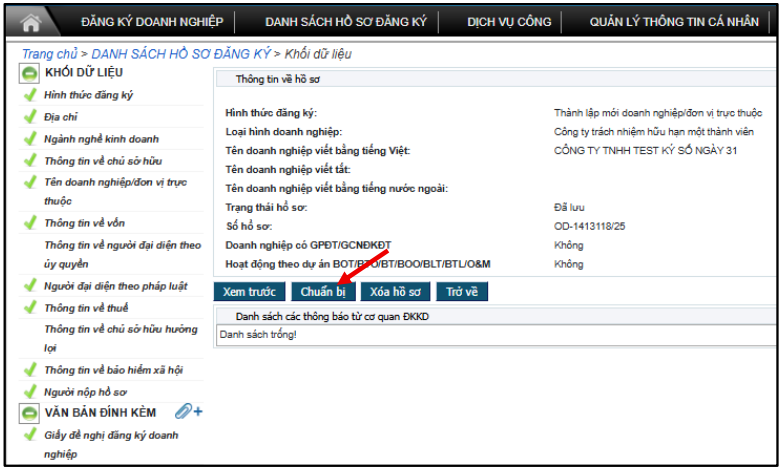Click company name CÔNG TY TNHH TEST KÝ SỐ NGÀY 31
This screenshot has height=471, width=779.
click(x=645, y=151)
